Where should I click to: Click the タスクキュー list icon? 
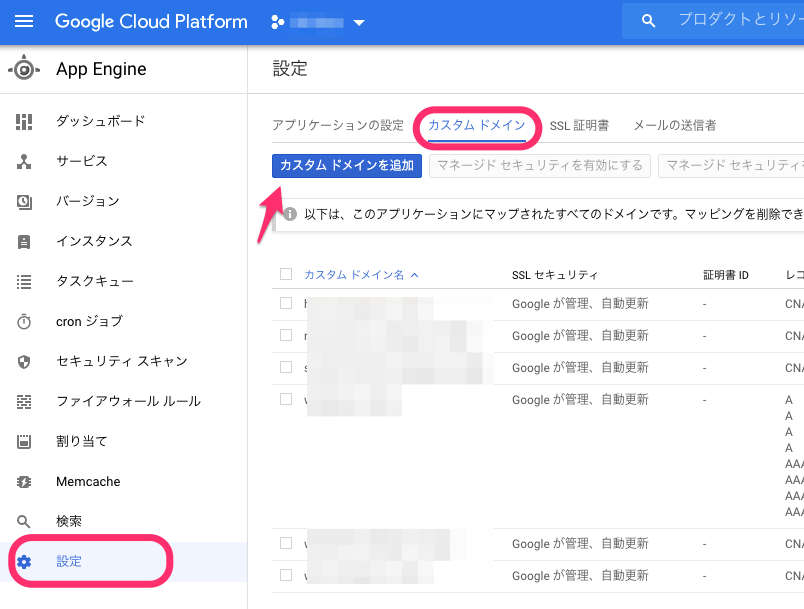coord(24,281)
